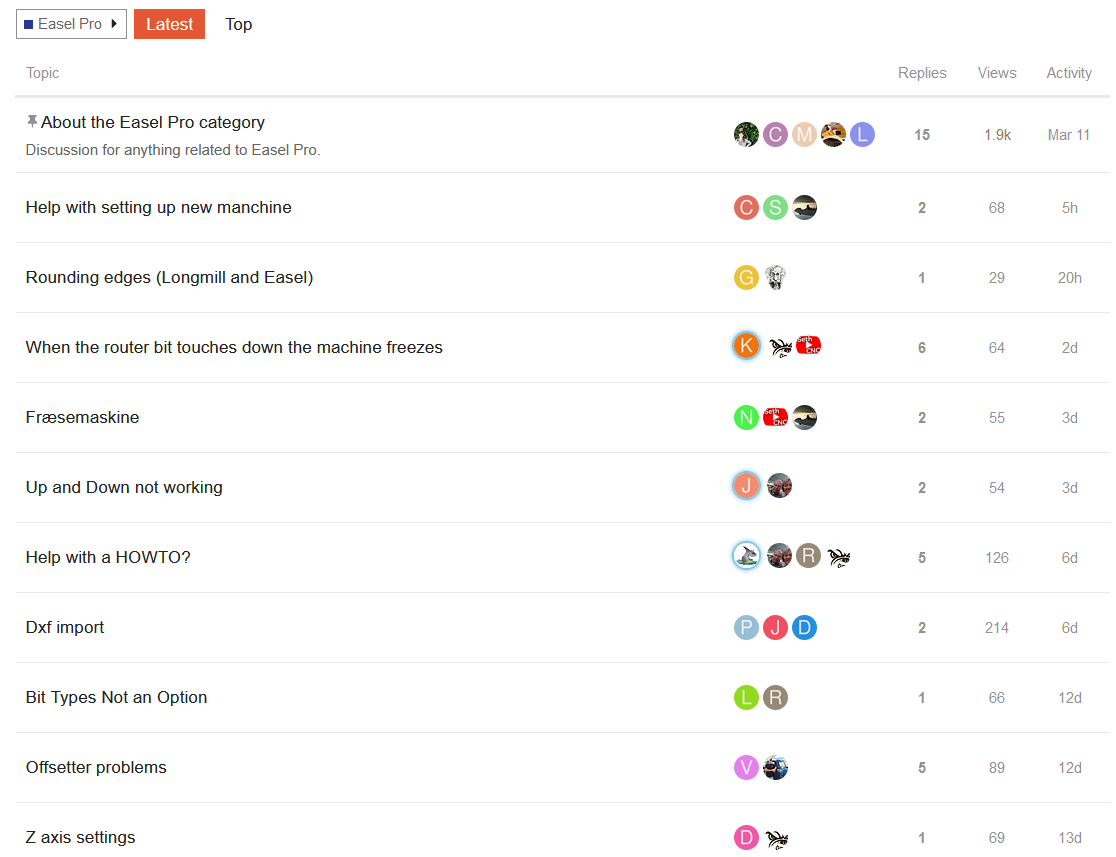
Task: Open the Easel Pro category dropdown
Action: (x=71, y=24)
